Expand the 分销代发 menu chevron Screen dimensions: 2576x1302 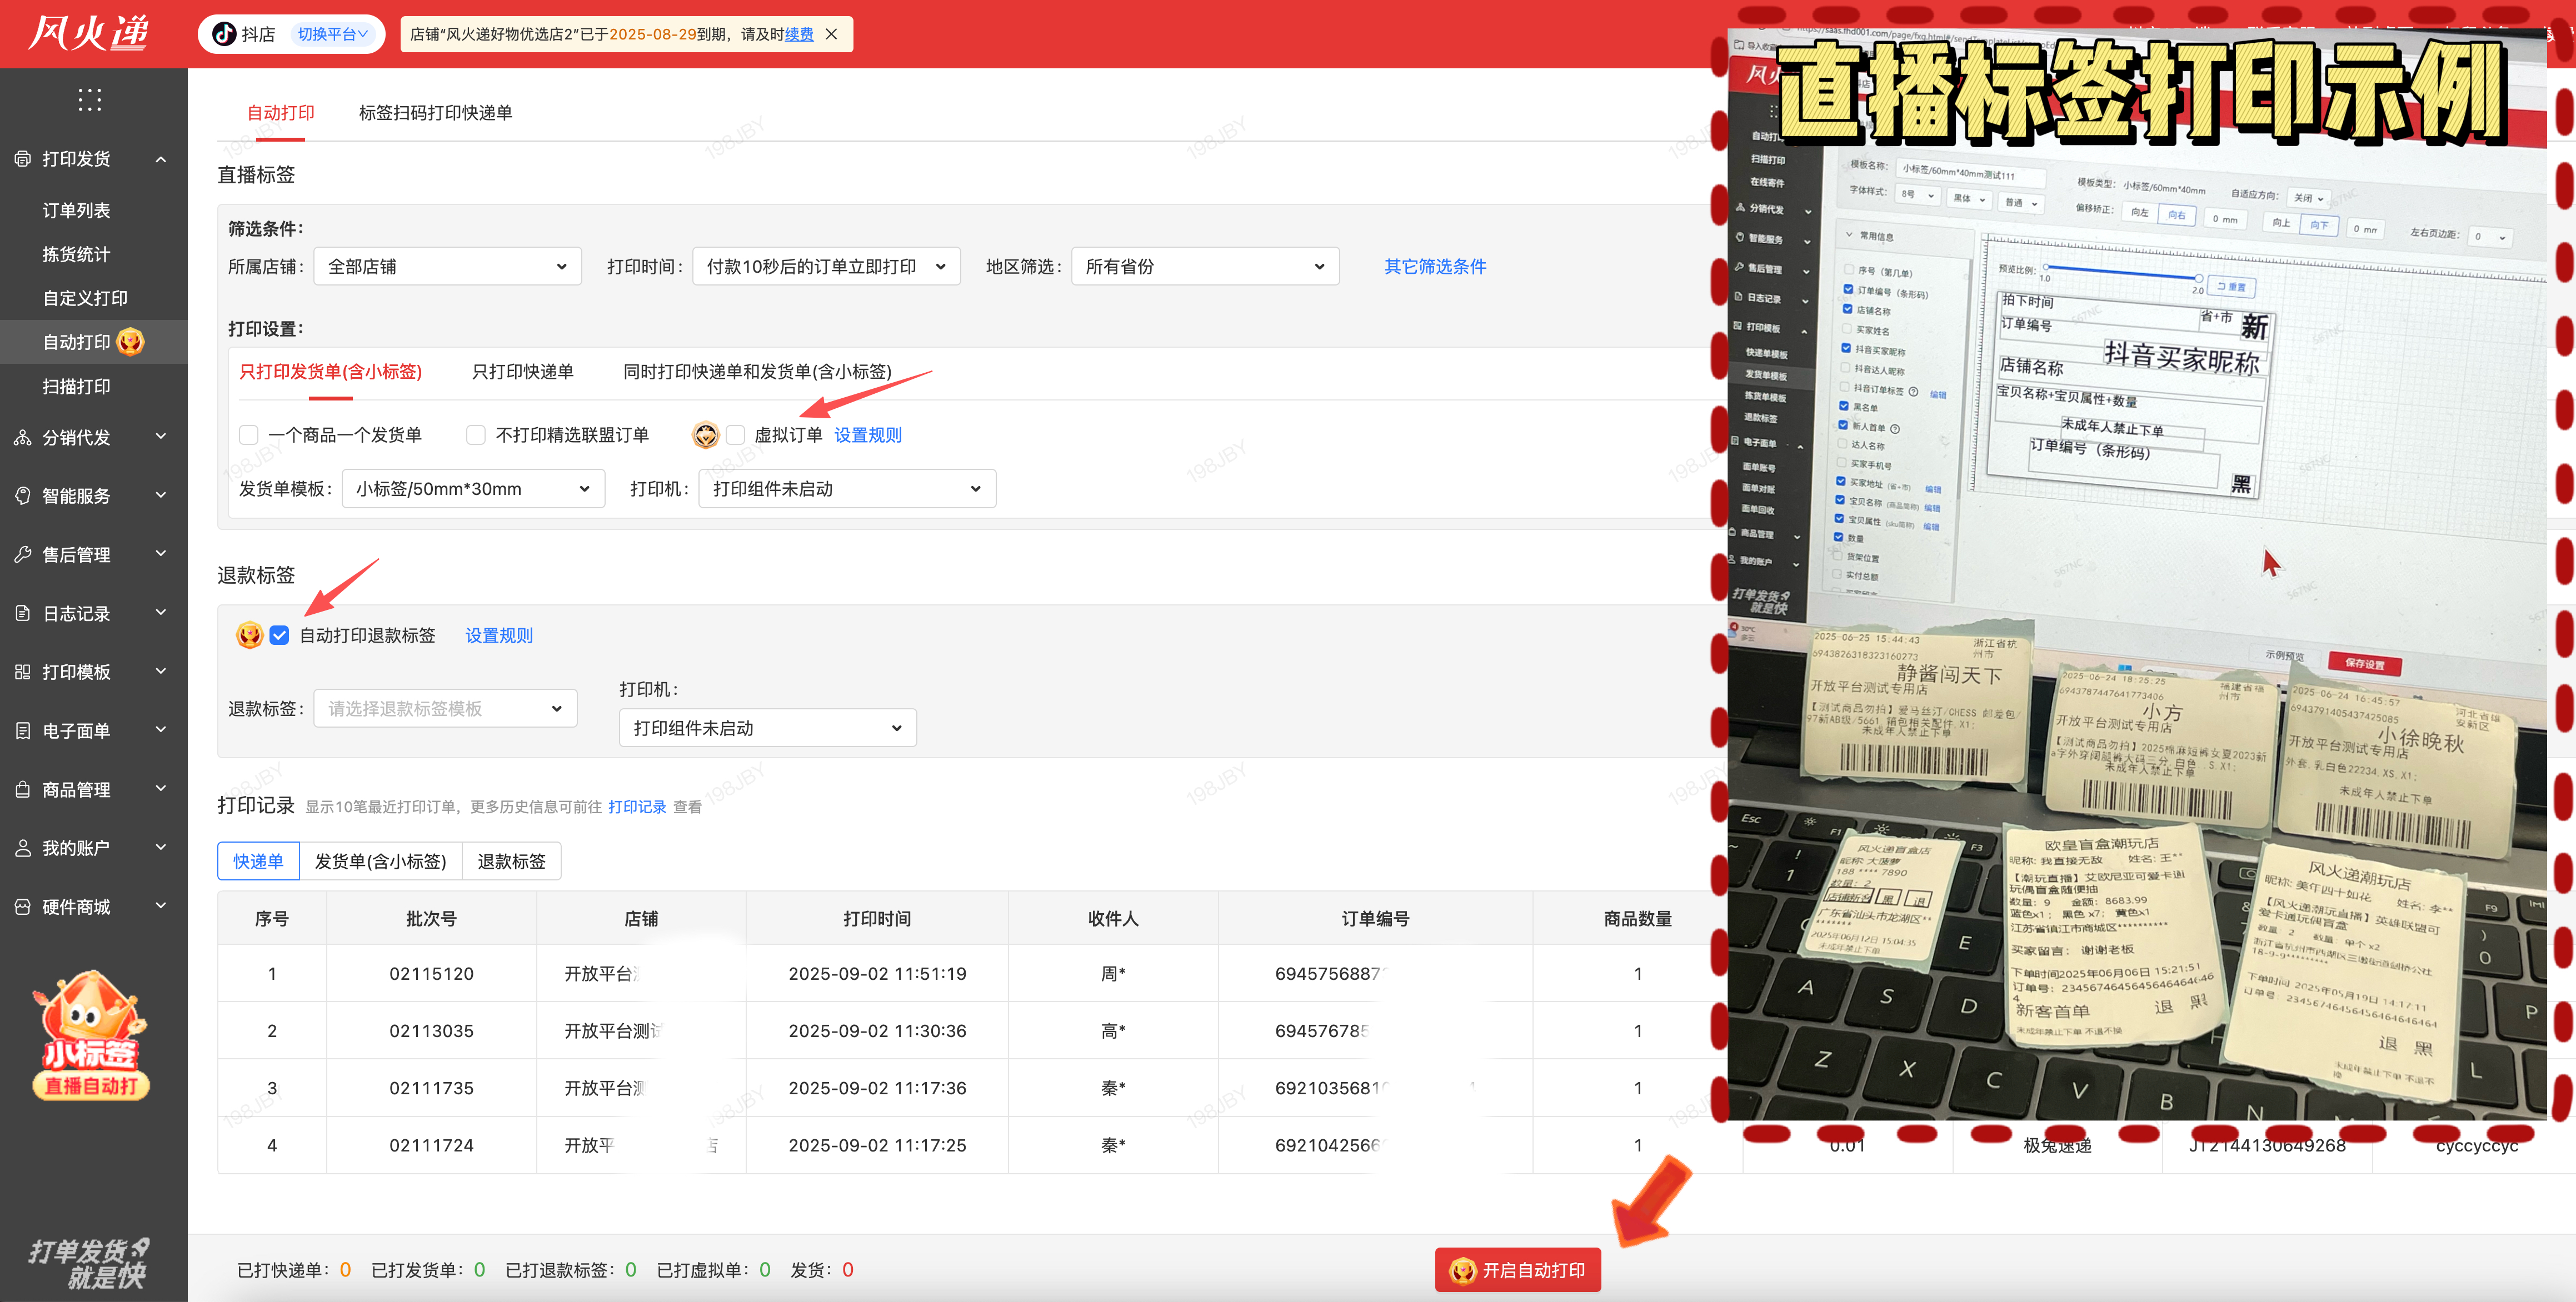[x=161, y=437]
